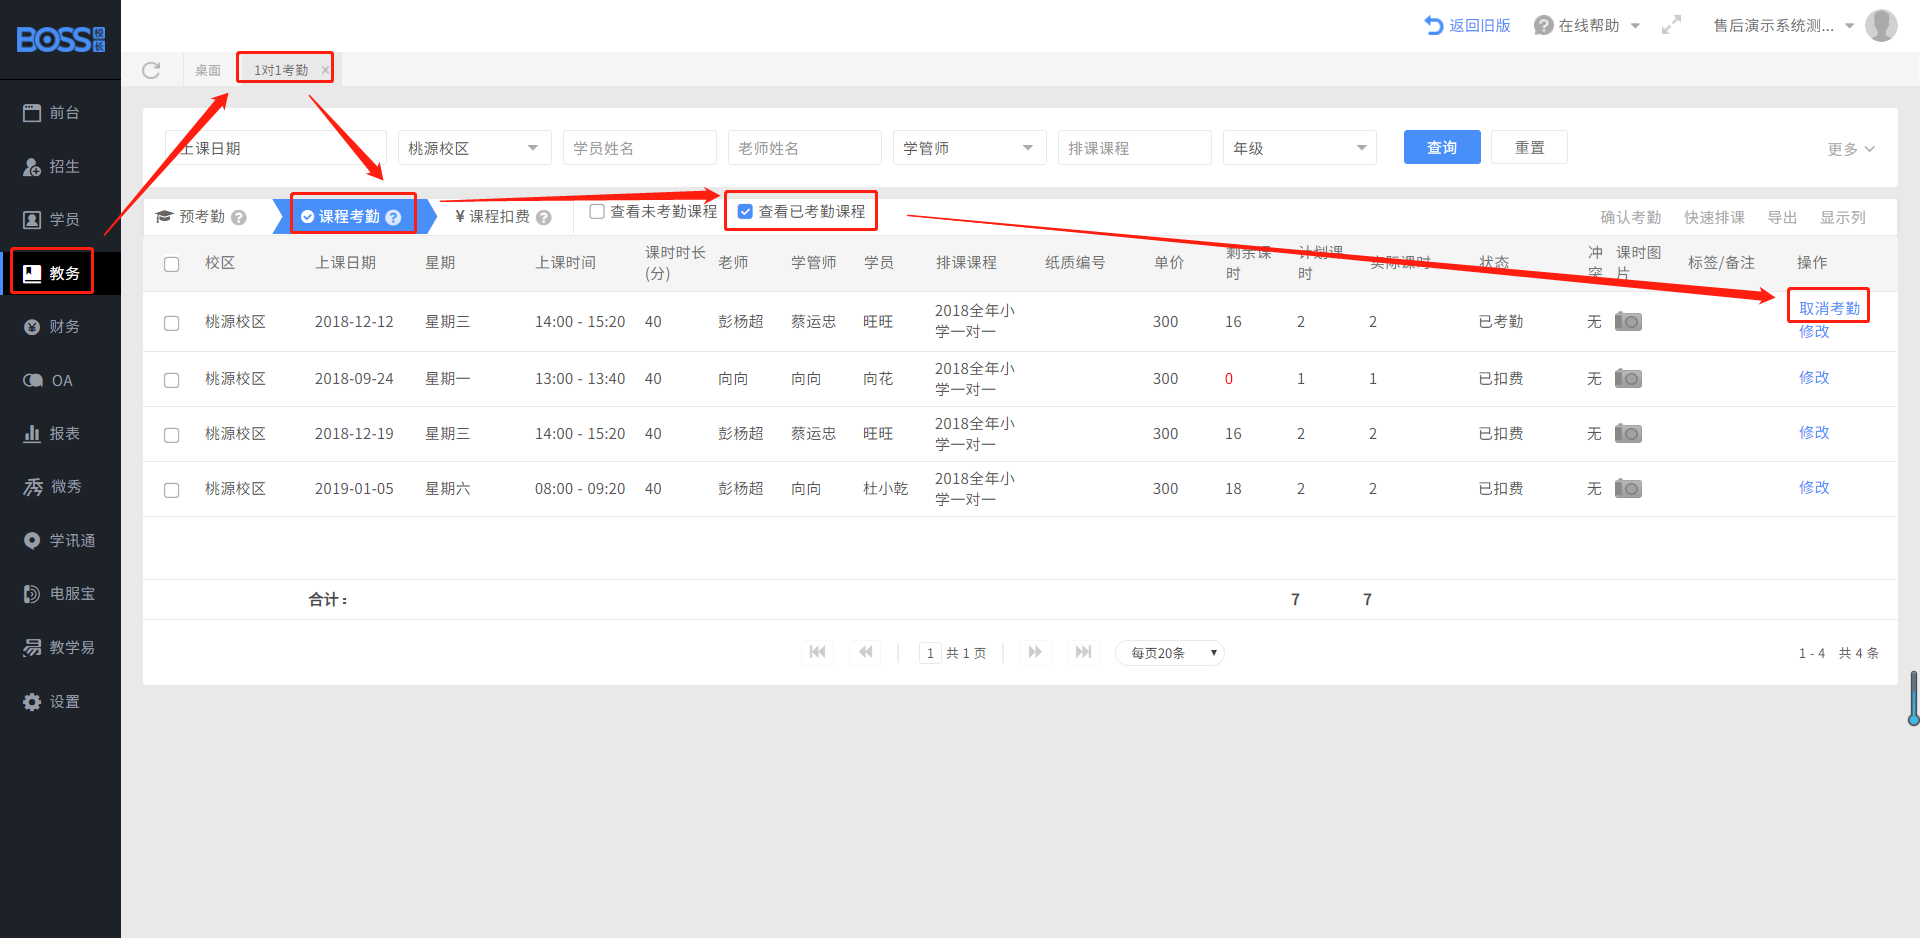Open the 桃源校区 campus dropdown
The height and width of the screenshot is (938, 1920).
(474, 148)
